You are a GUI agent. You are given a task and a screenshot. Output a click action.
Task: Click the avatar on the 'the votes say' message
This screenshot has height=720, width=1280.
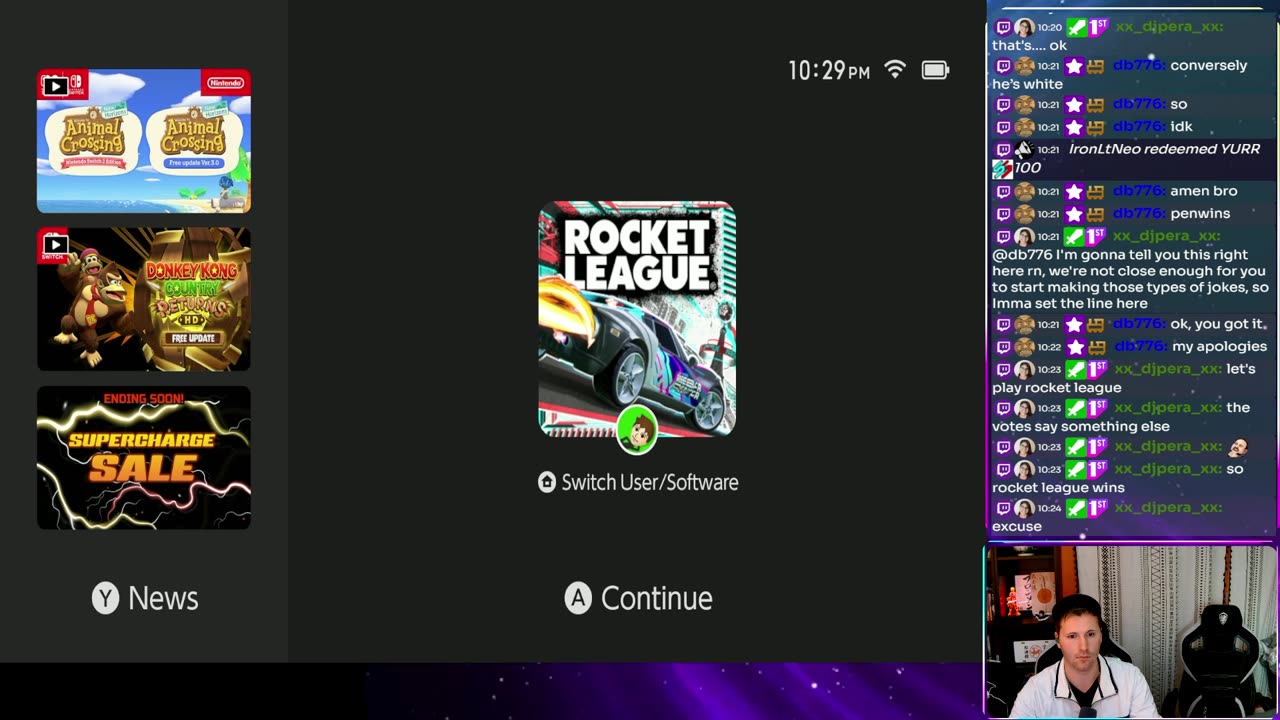[x=1024, y=408]
